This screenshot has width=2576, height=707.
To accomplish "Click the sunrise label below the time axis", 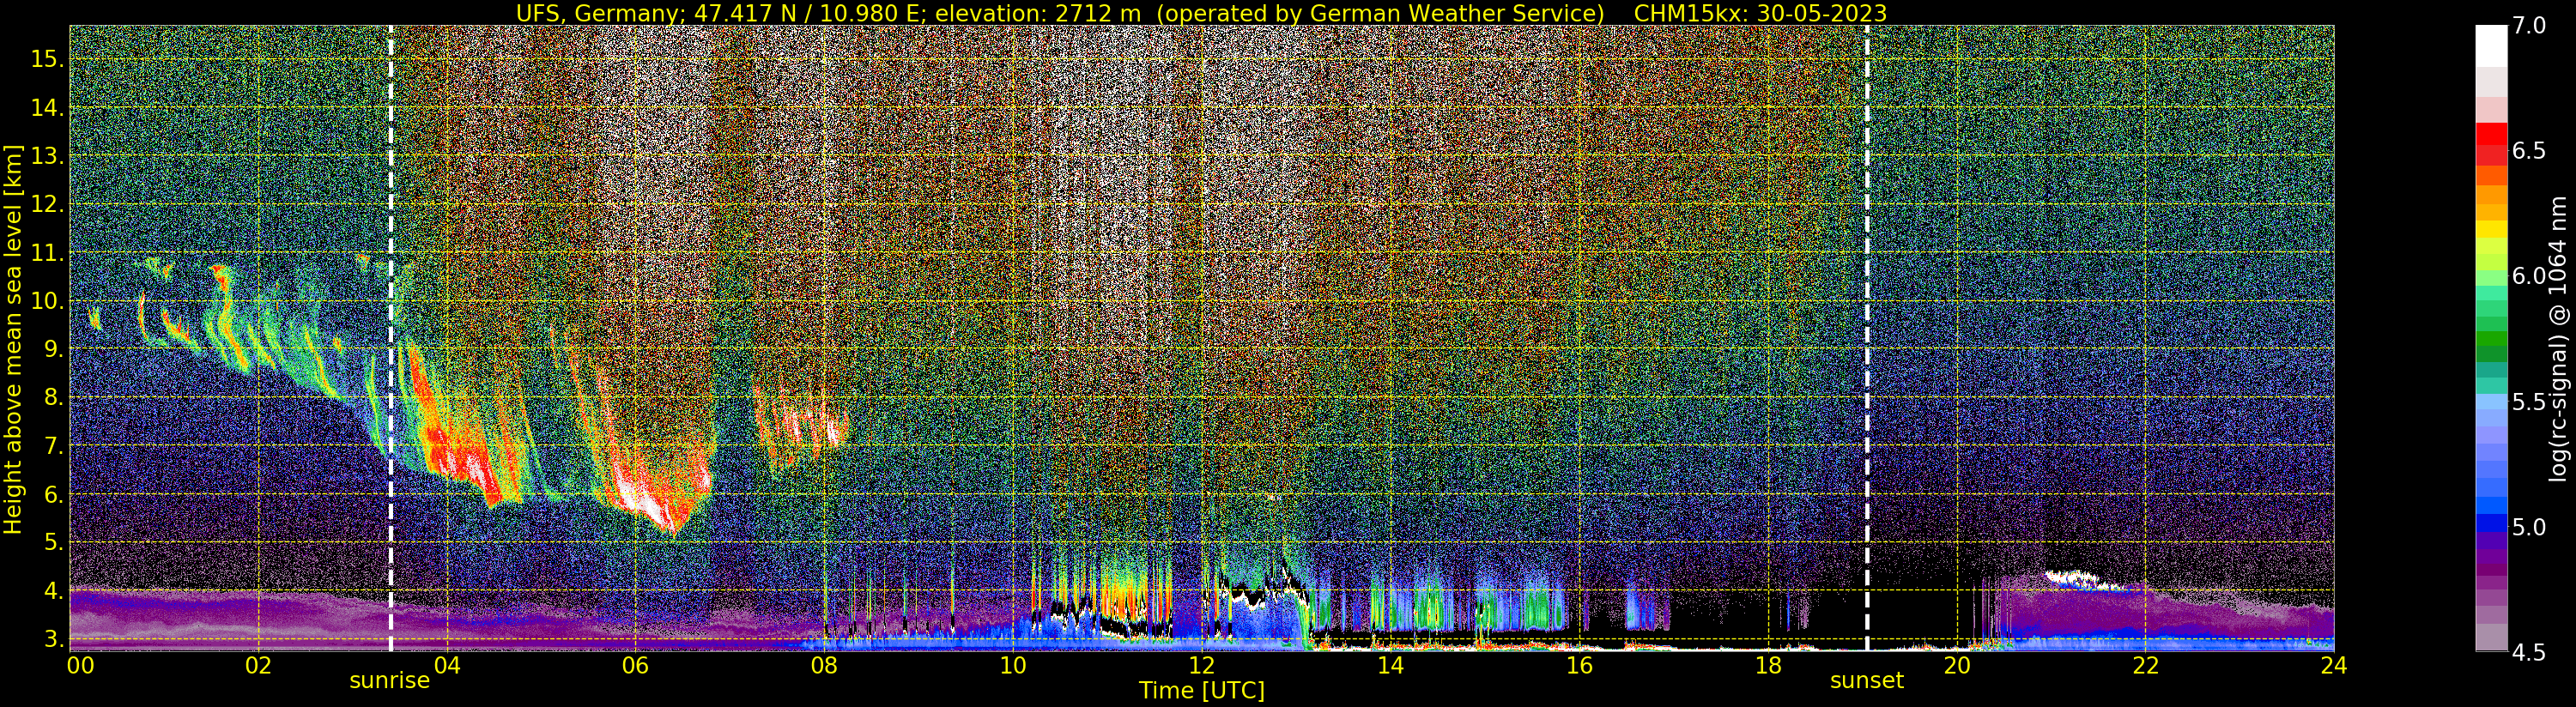I will pyautogui.click(x=389, y=681).
